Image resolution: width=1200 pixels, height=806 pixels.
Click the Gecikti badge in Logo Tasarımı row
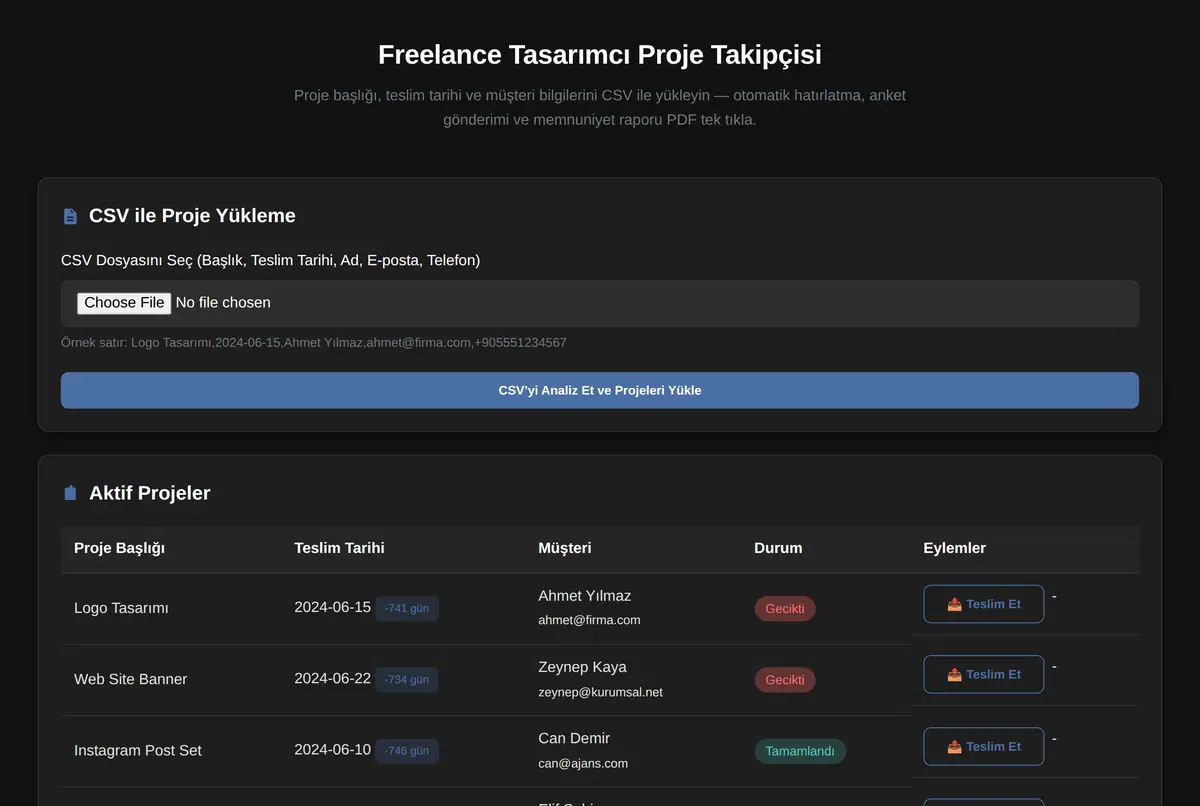(785, 608)
